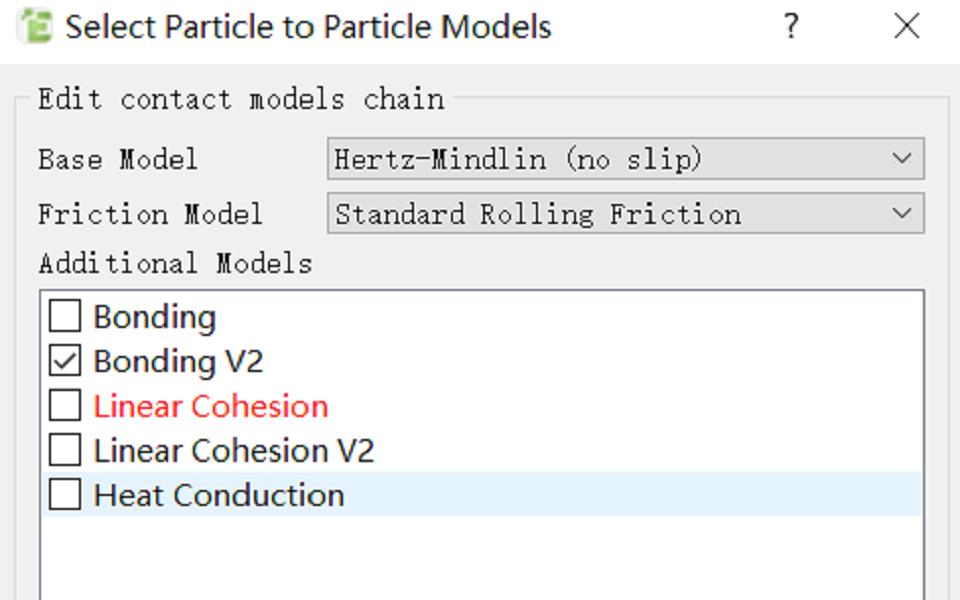
Task: Click the Standard Rolling Friction value
Action: click(x=538, y=214)
